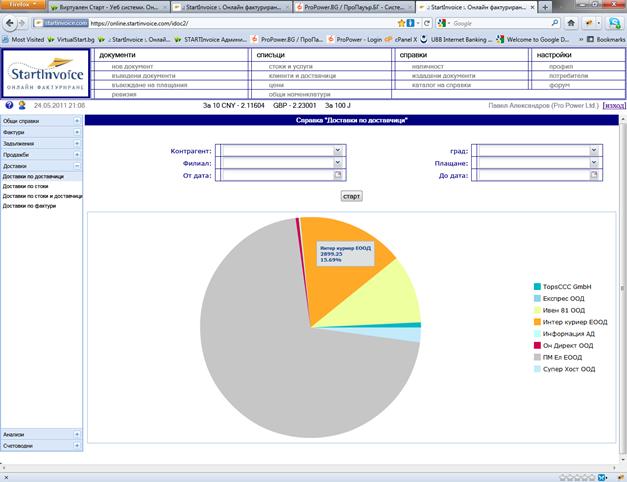Open a new tab with plus button
This screenshot has width=627, height=482.
(545, 7)
